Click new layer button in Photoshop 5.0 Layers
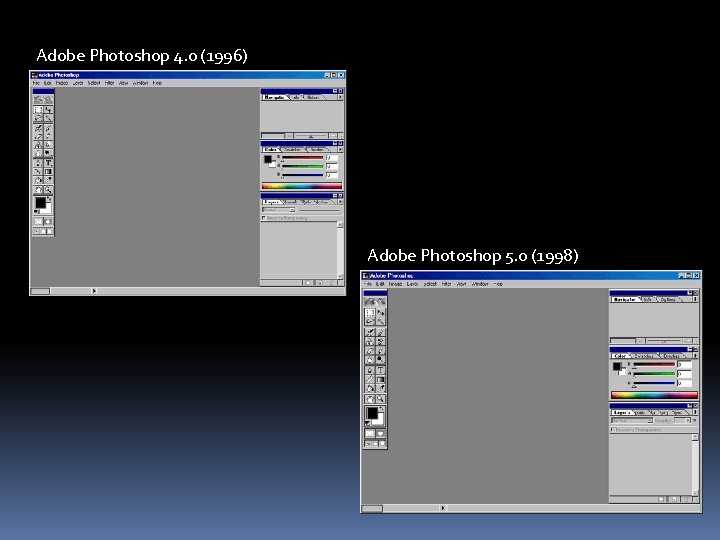This screenshot has width=720, height=540. [x=675, y=499]
